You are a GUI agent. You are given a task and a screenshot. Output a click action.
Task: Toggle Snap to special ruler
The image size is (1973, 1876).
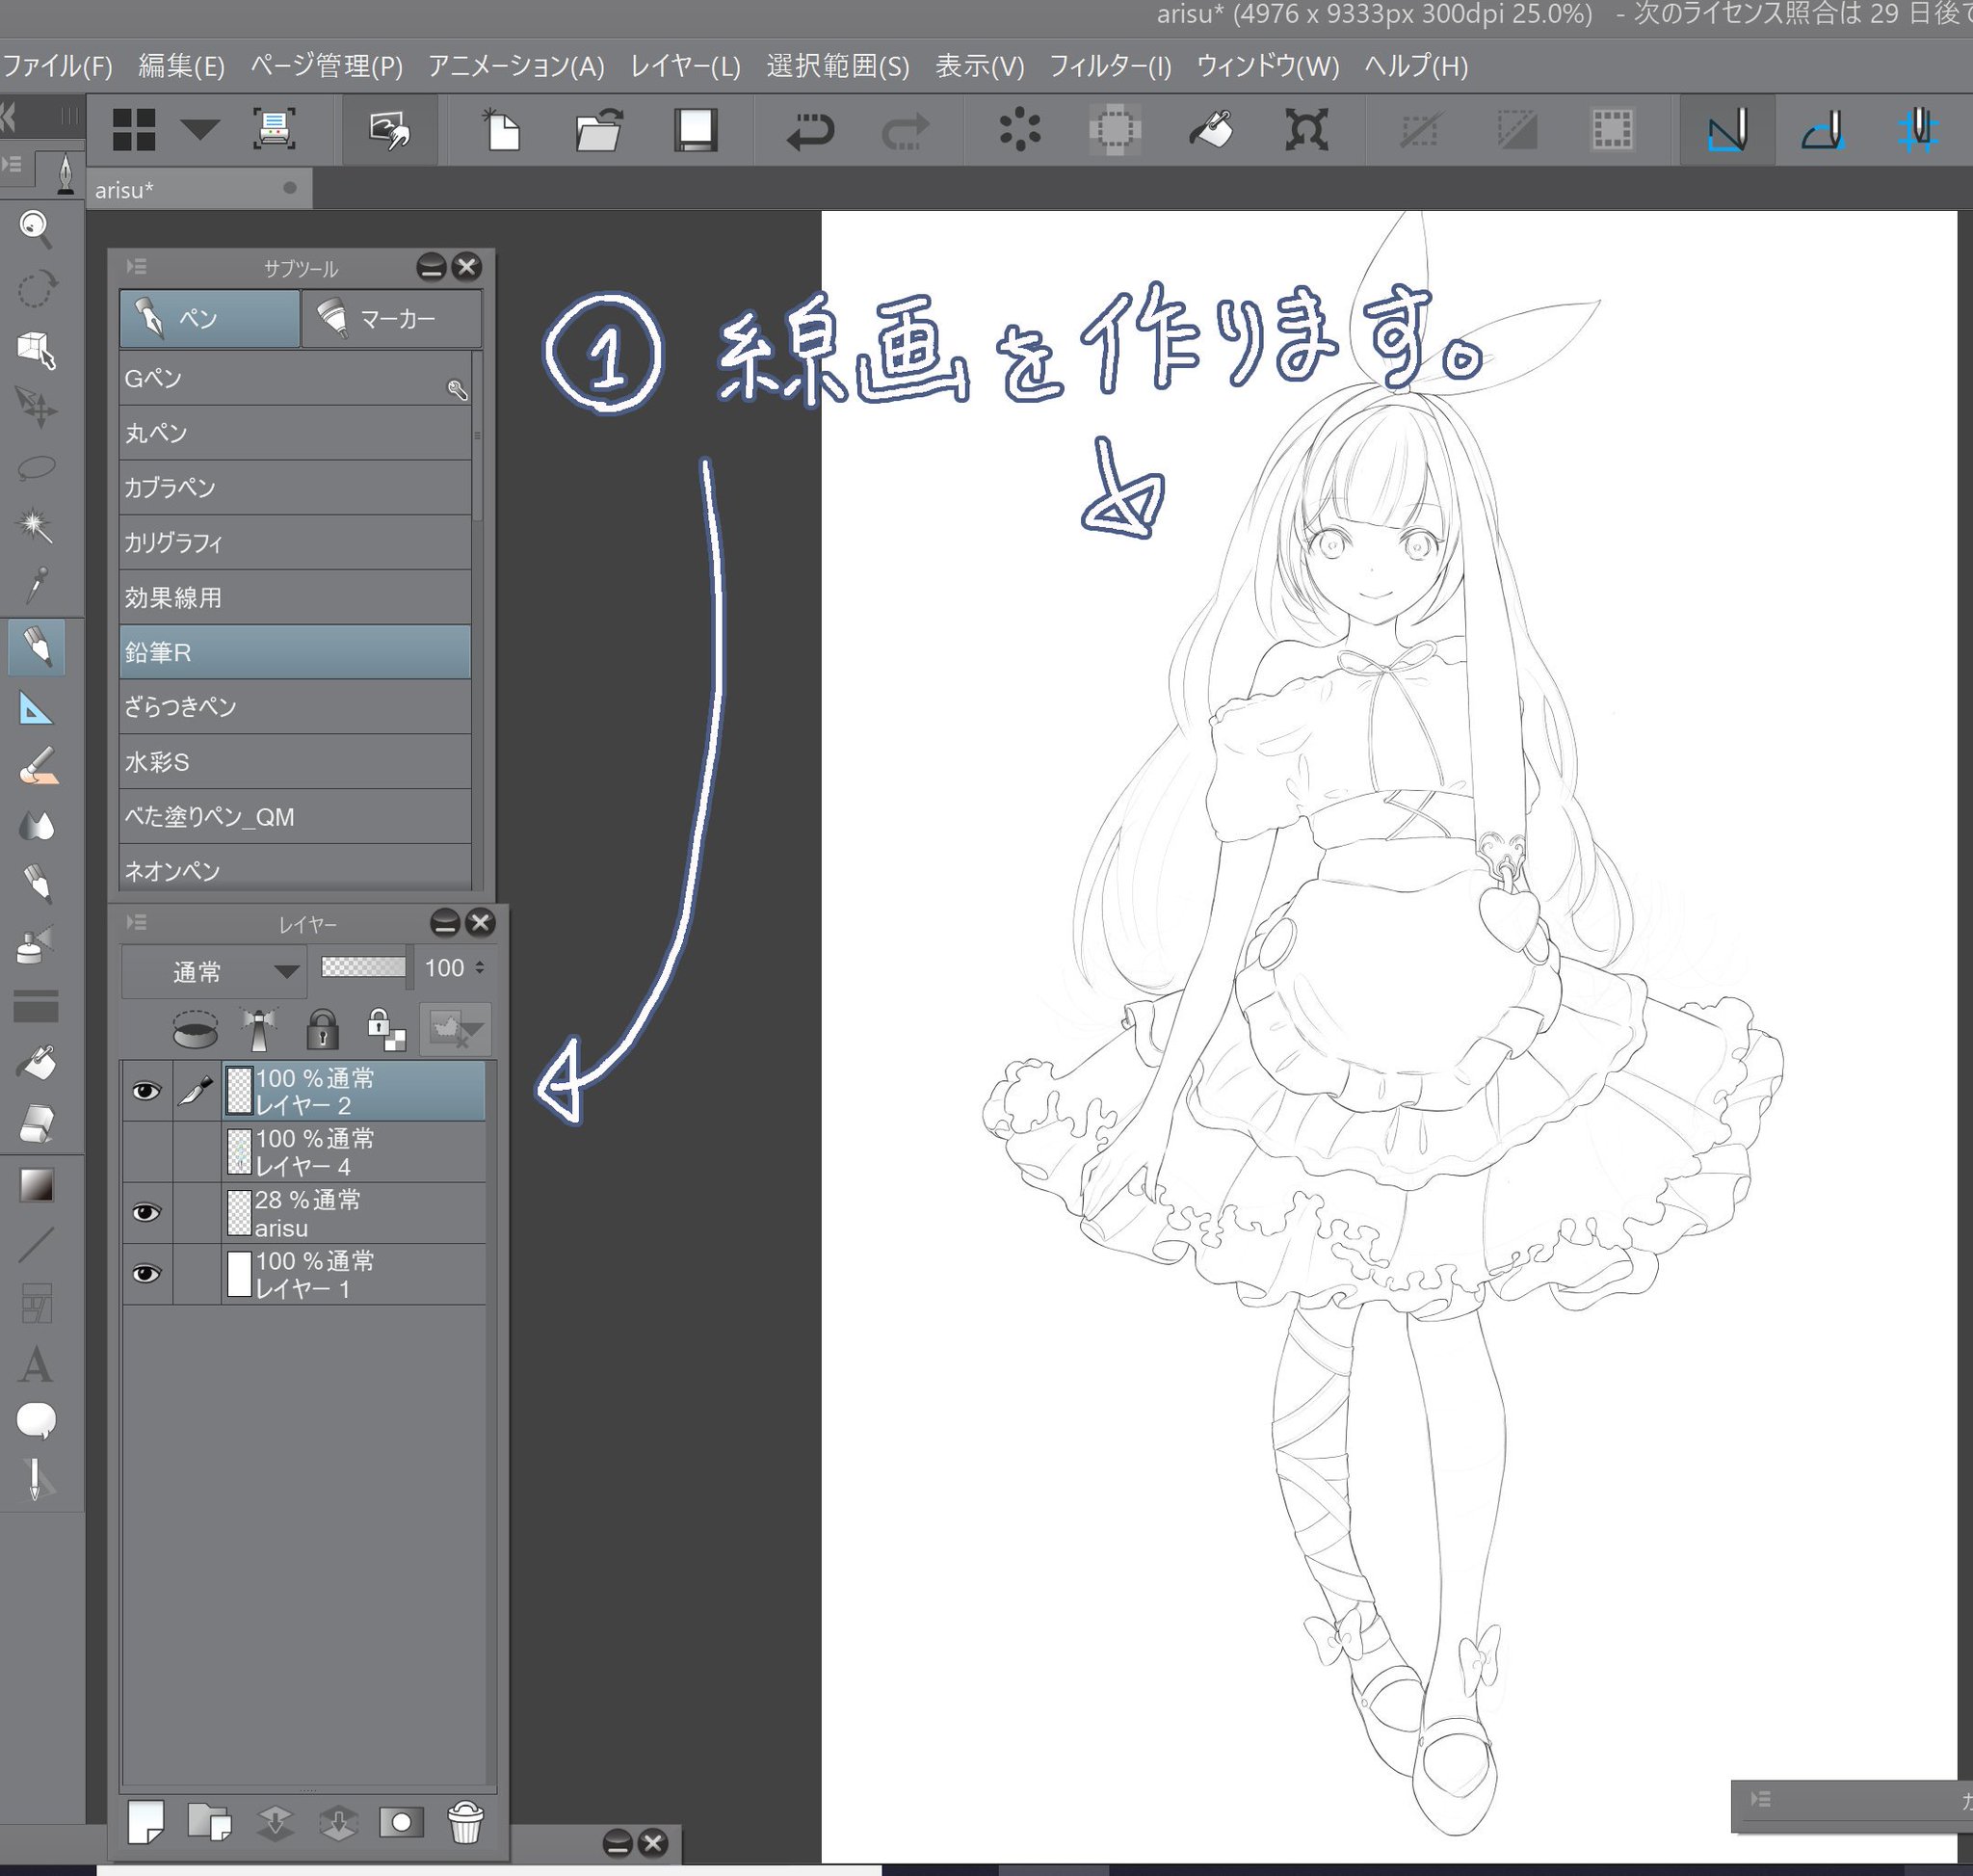1822,130
